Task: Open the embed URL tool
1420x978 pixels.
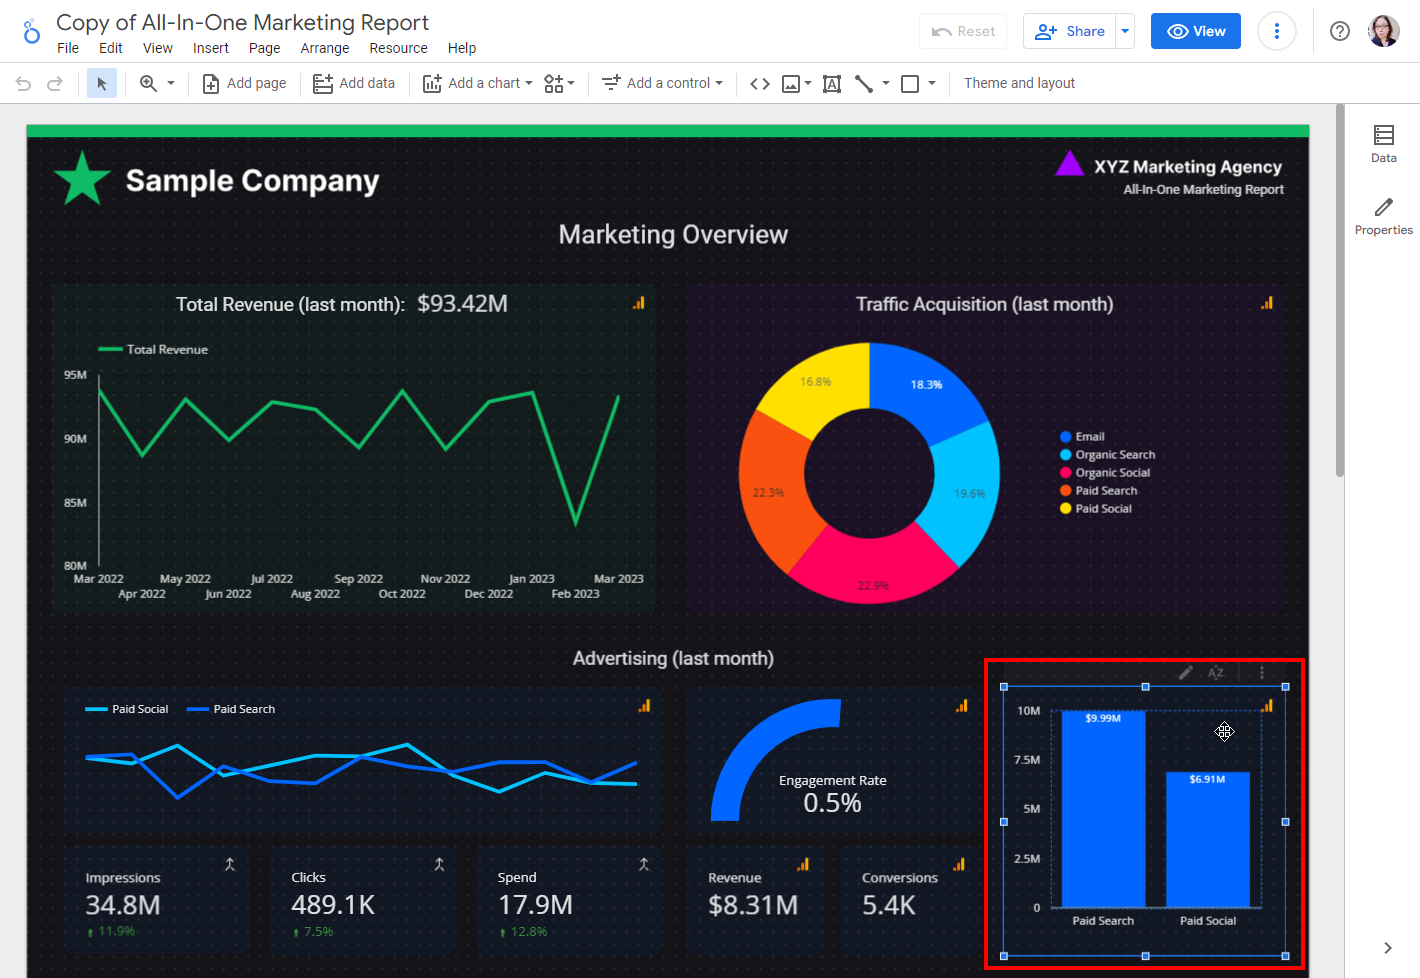Action: [759, 83]
